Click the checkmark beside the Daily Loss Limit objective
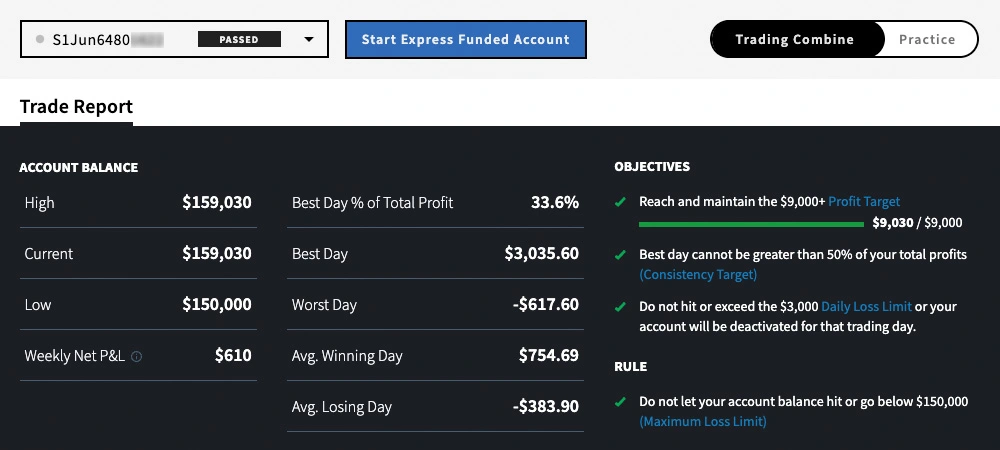Viewport: 1000px width, 450px height. 621,307
